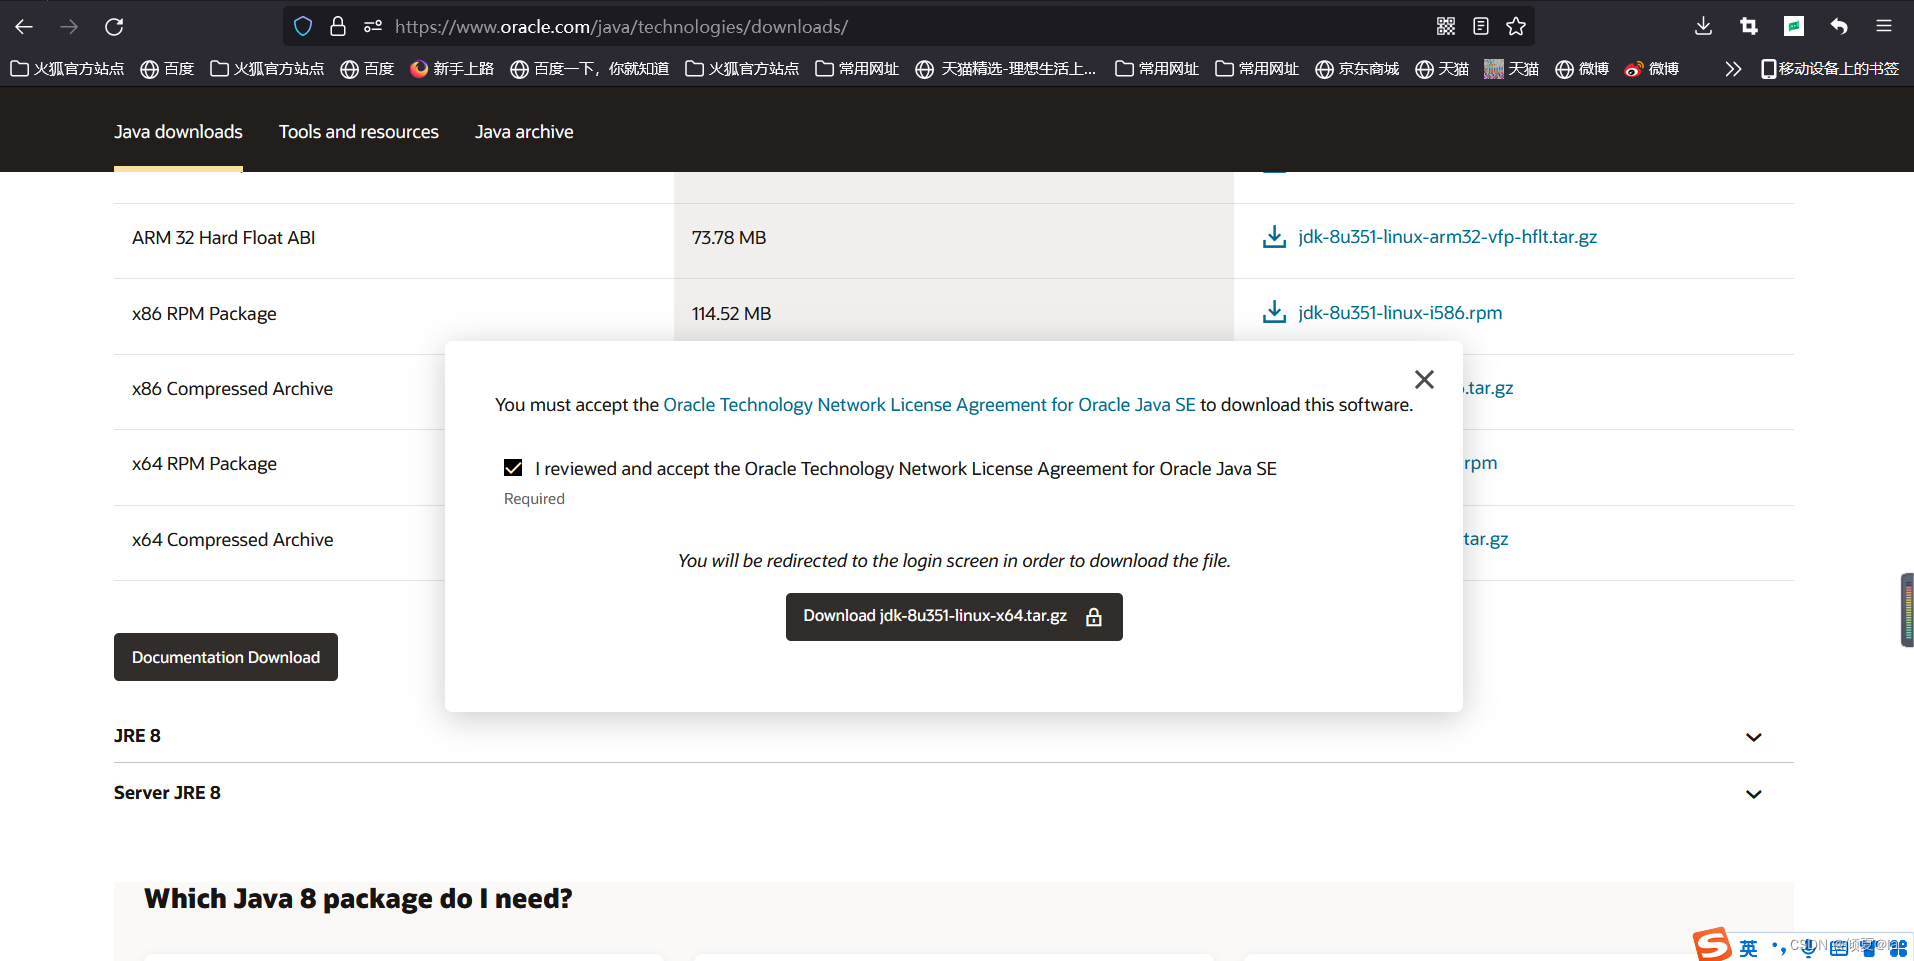Expand the Server JRE 8 section chevron

pyautogui.click(x=1754, y=794)
